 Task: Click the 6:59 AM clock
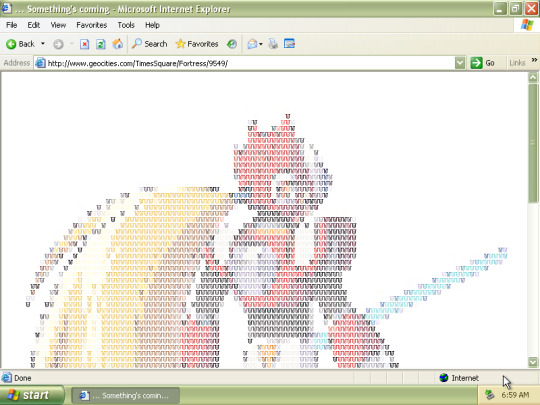click(x=515, y=395)
